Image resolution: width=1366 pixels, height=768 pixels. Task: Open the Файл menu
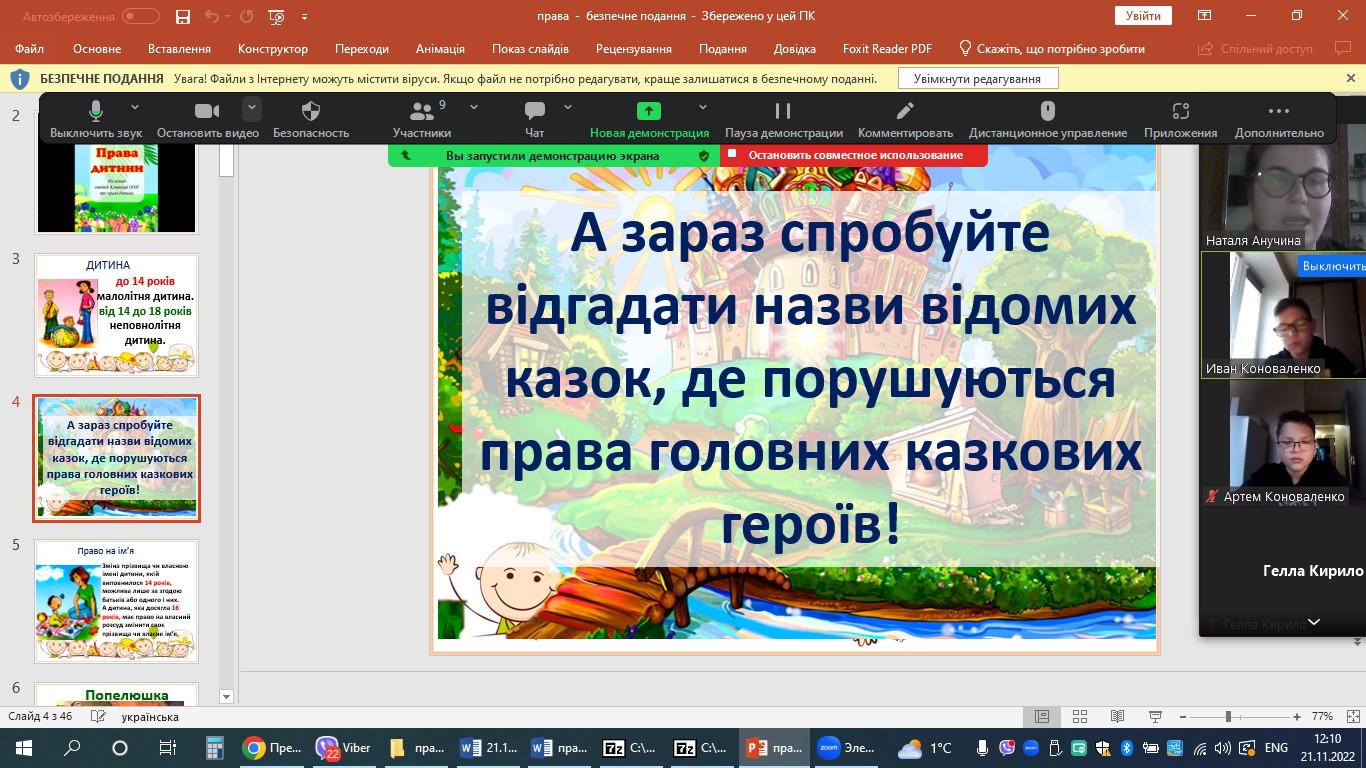pyautogui.click(x=29, y=49)
